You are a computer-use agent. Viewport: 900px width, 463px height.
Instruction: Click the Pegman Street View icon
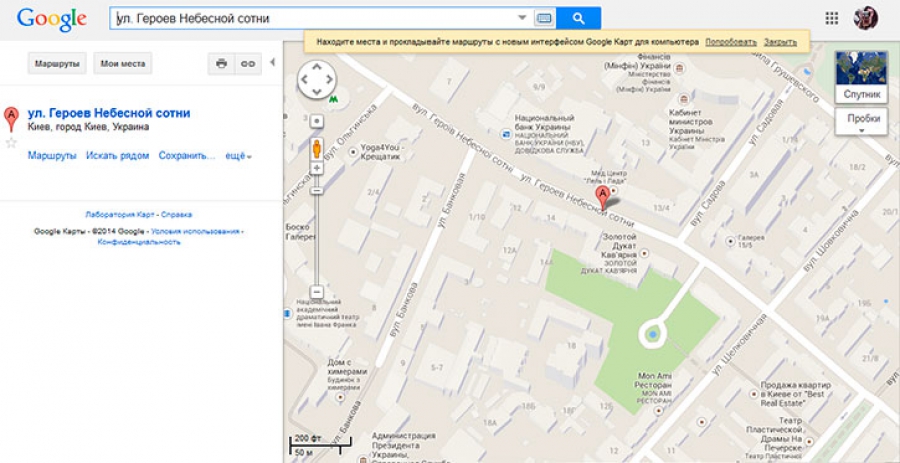point(317,149)
